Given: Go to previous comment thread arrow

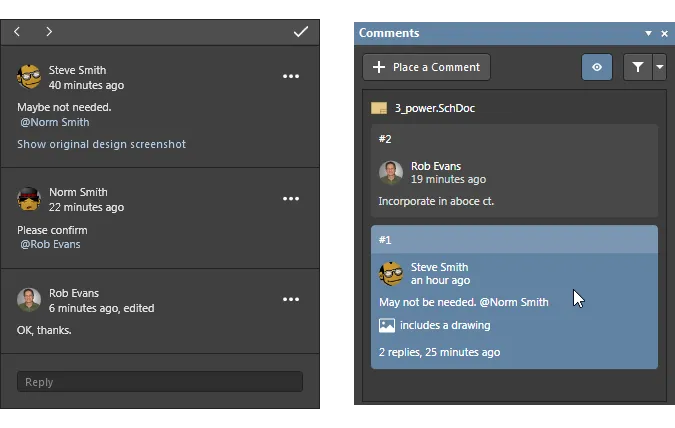Looking at the screenshot, I should 17,31.
